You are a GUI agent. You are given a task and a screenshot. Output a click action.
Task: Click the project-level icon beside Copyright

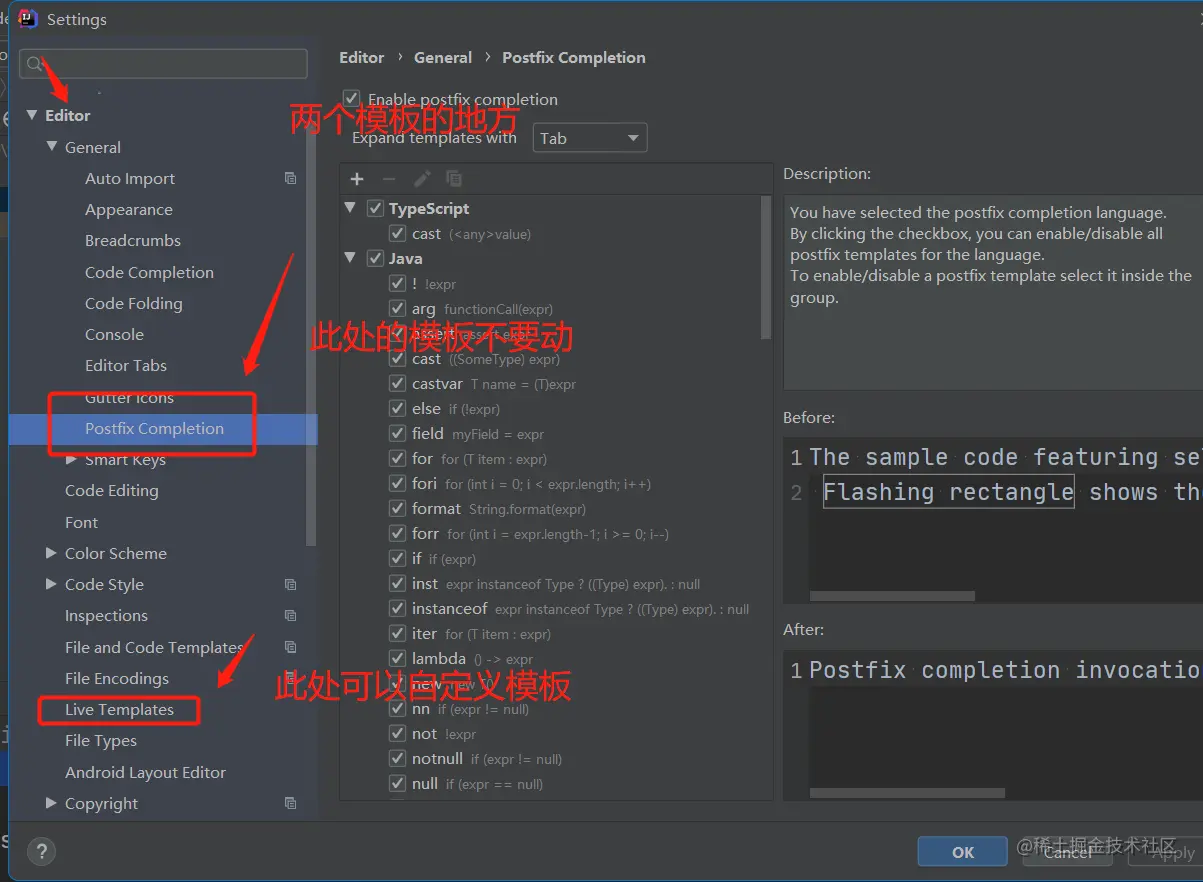pyautogui.click(x=290, y=803)
